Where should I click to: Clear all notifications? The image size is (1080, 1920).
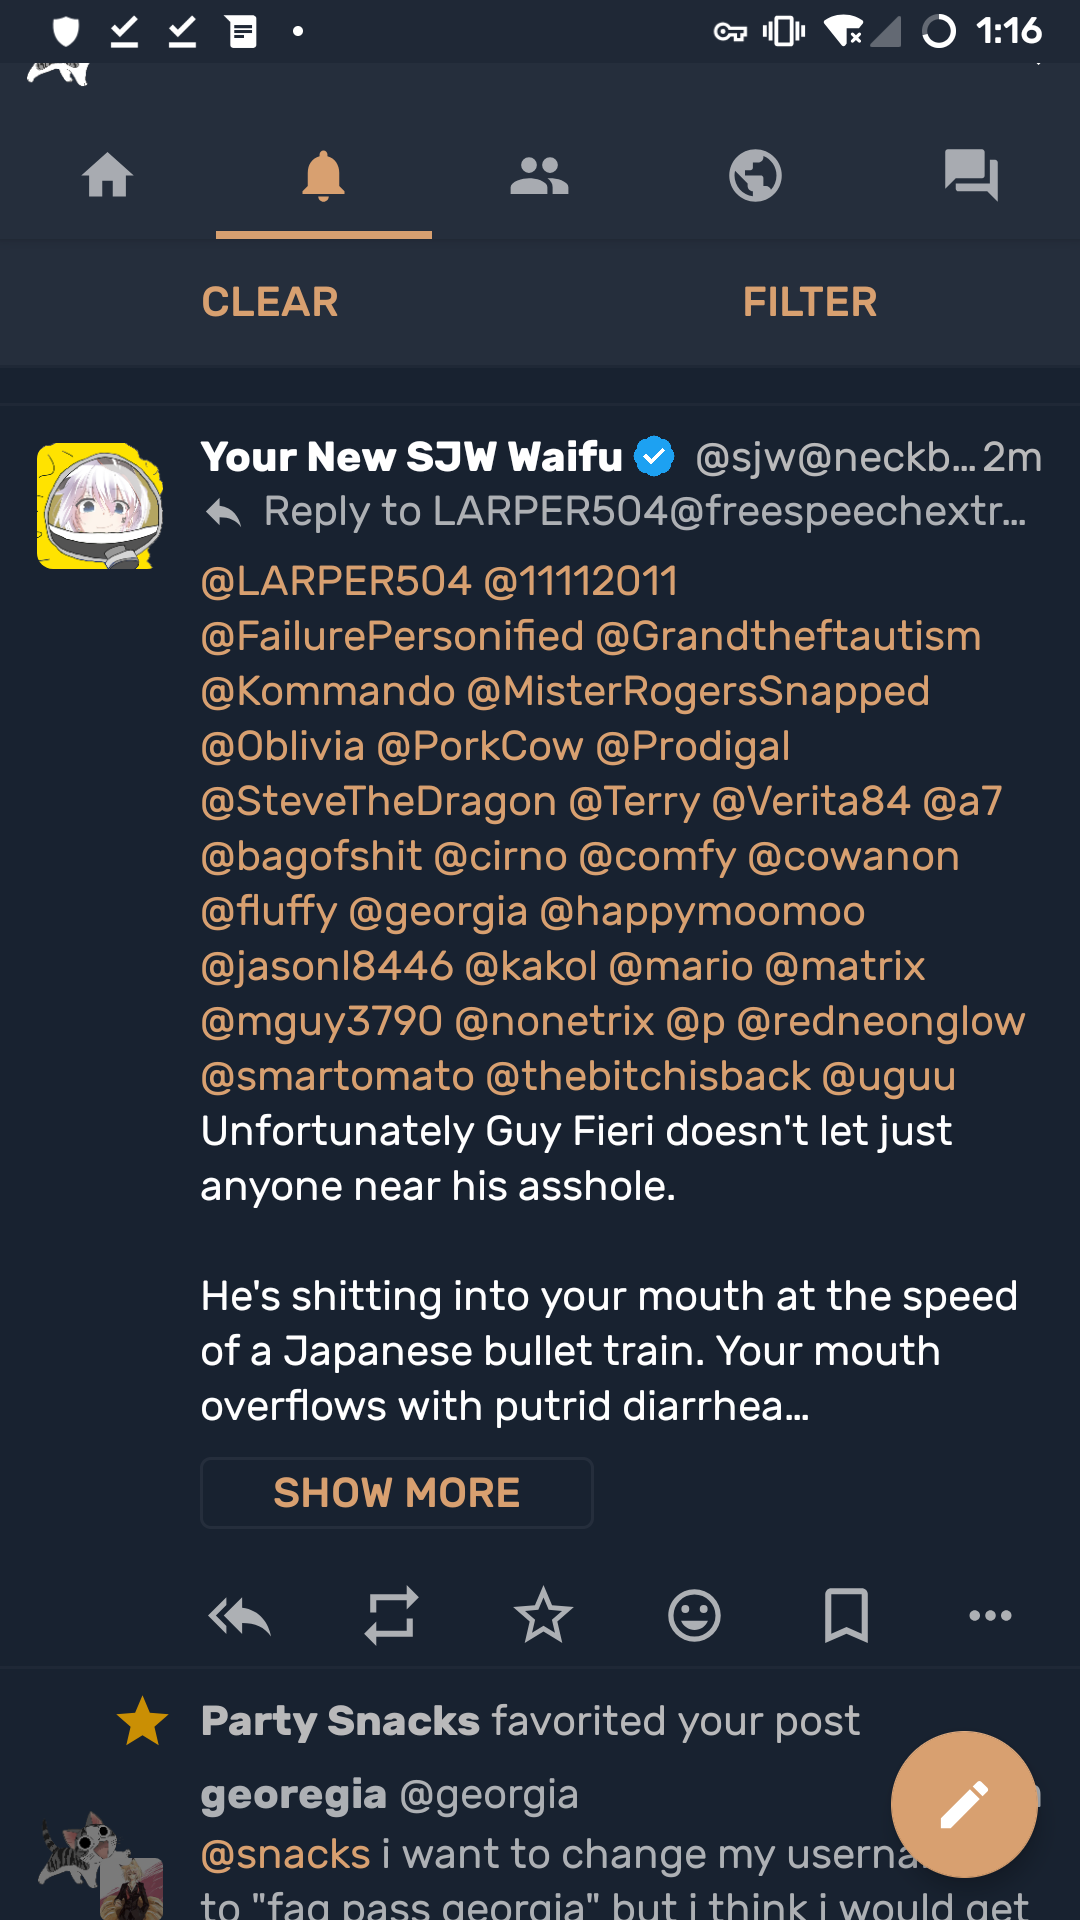point(270,302)
